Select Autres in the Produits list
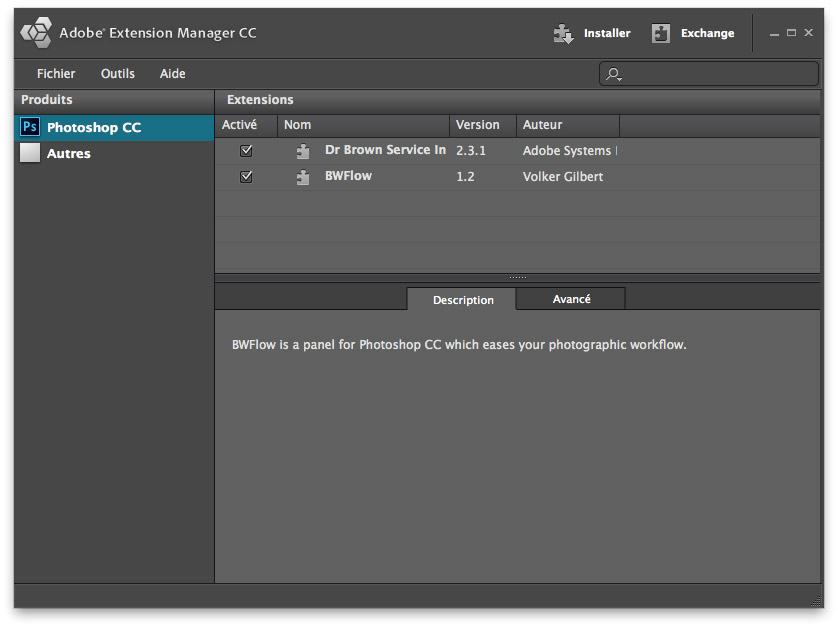838x628 pixels. (114, 153)
